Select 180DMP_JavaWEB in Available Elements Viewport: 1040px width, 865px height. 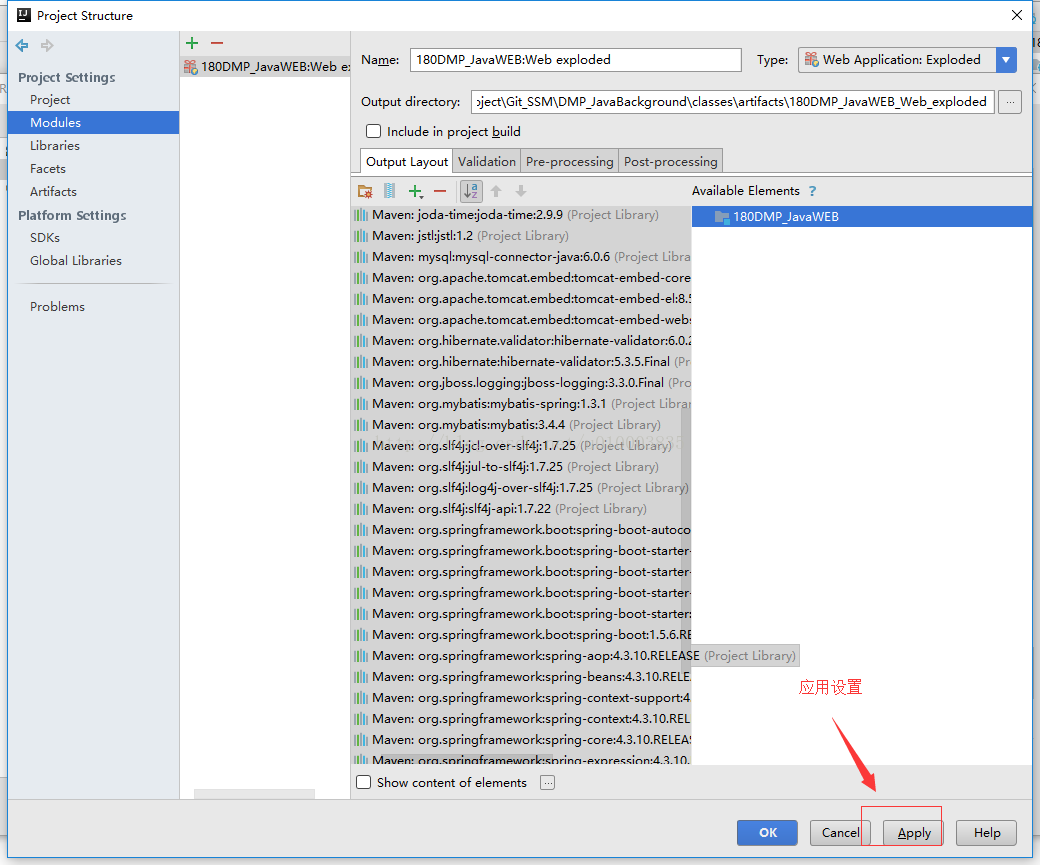click(x=862, y=216)
